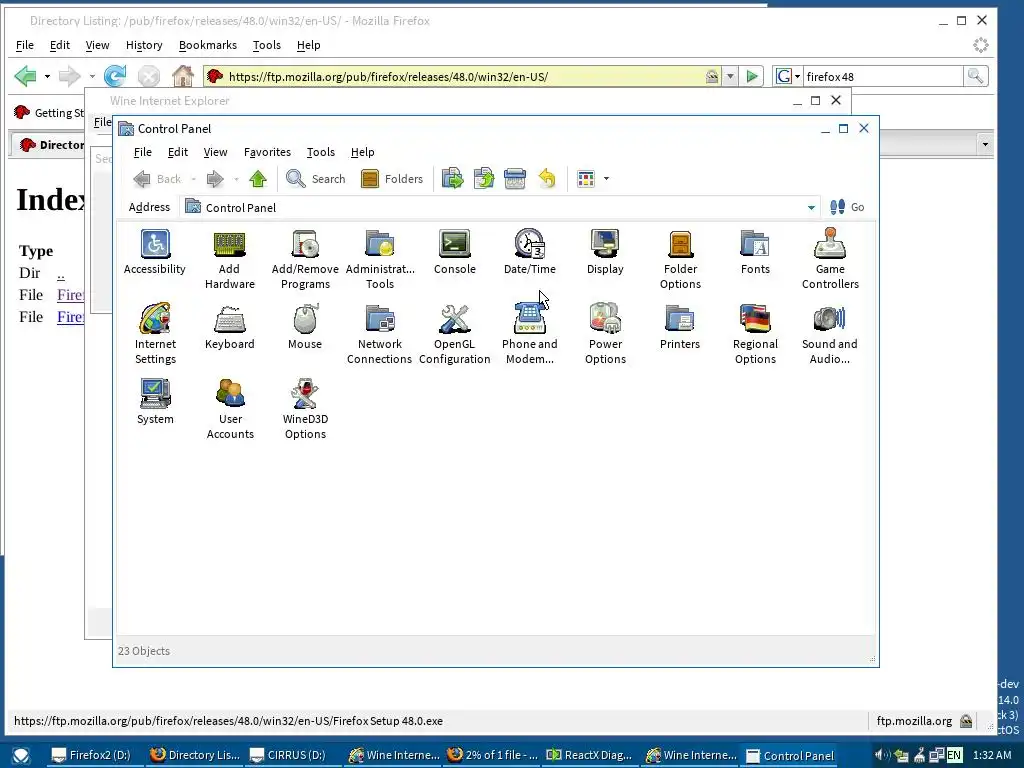Open Add Hardware applet
Screen dimensions: 1024x768
point(229,259)
